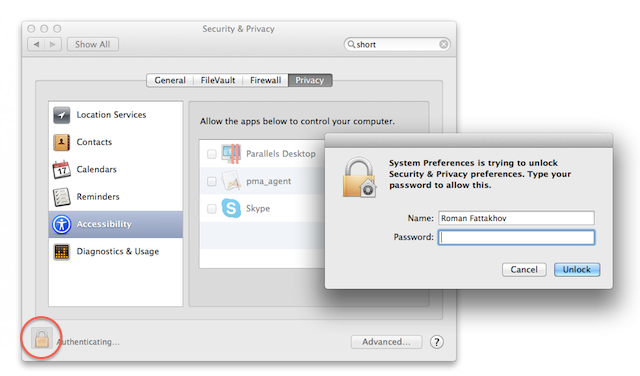Image resolution: width=640 pixels, height=376 pixels.
Task: Enable the Parallels Desktop checkbox
Action: (x=211, y=154)
